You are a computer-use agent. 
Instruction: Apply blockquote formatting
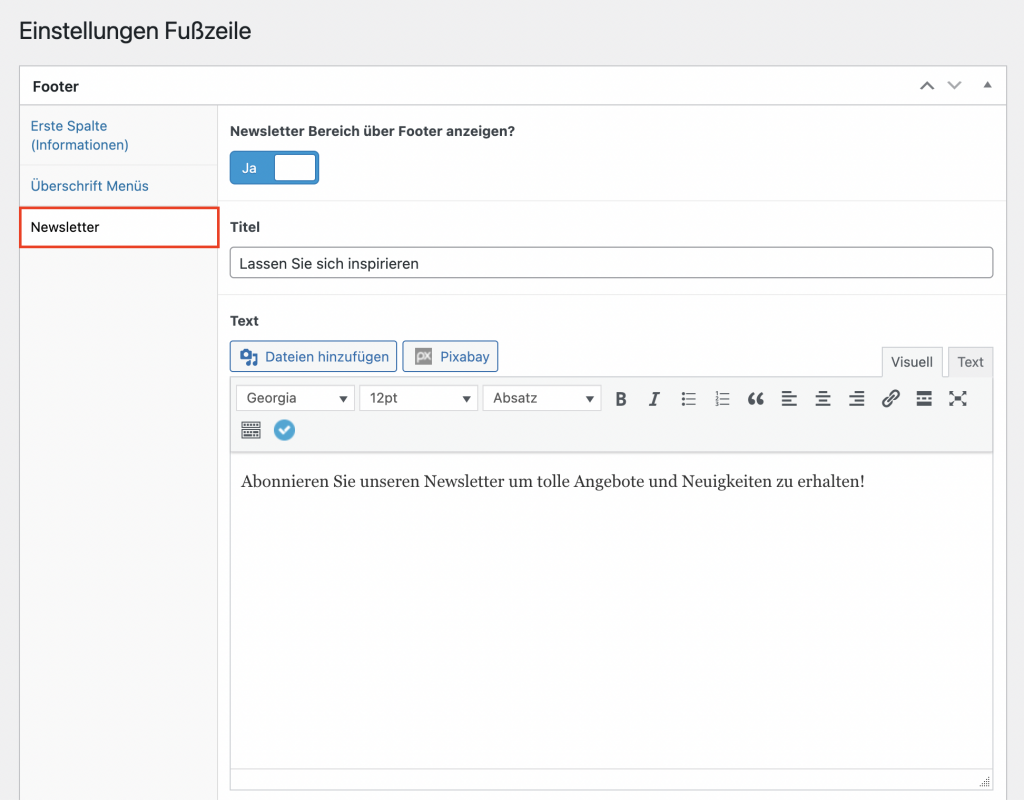(755, 399)
